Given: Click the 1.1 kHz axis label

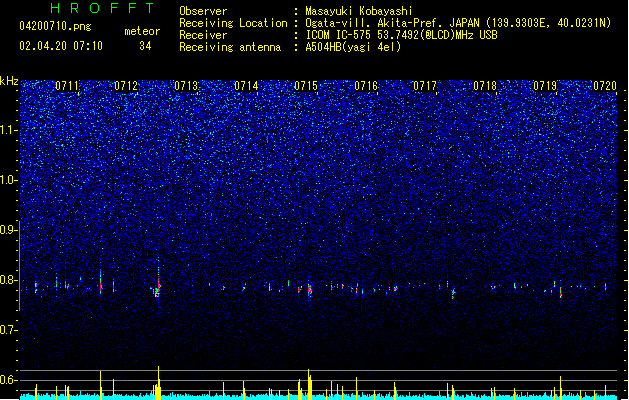Looking at the screenshot, I should coord(9,130).
